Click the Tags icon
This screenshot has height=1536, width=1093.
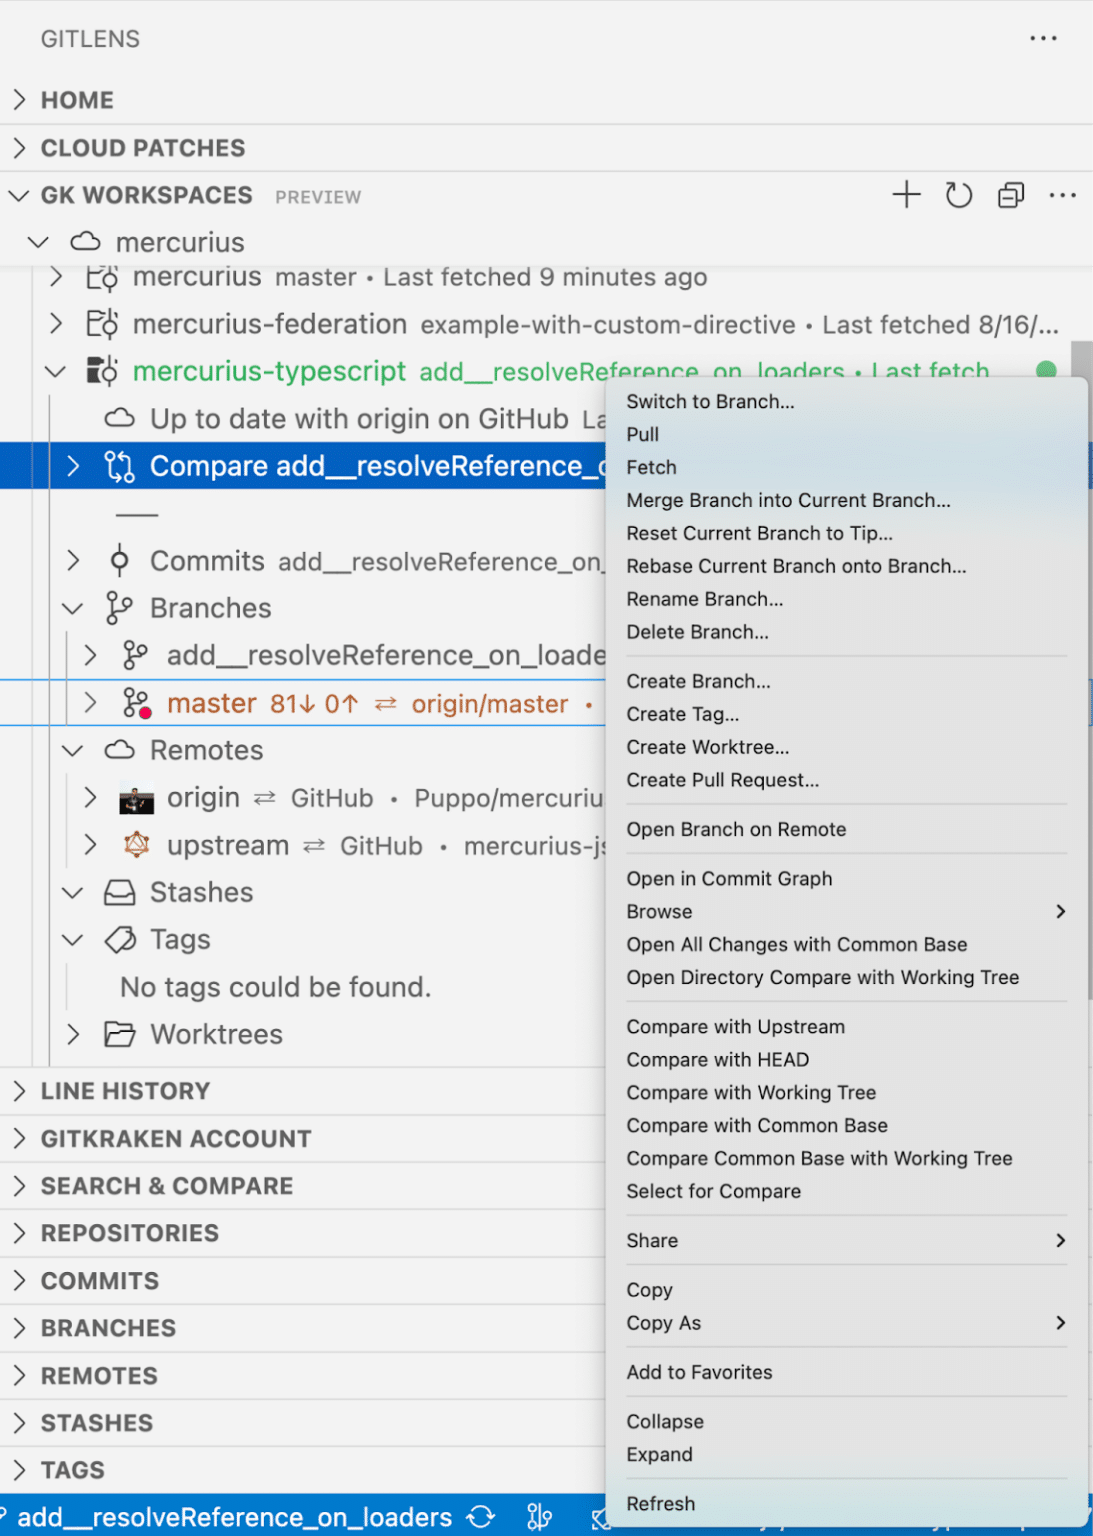coord(120,940)
